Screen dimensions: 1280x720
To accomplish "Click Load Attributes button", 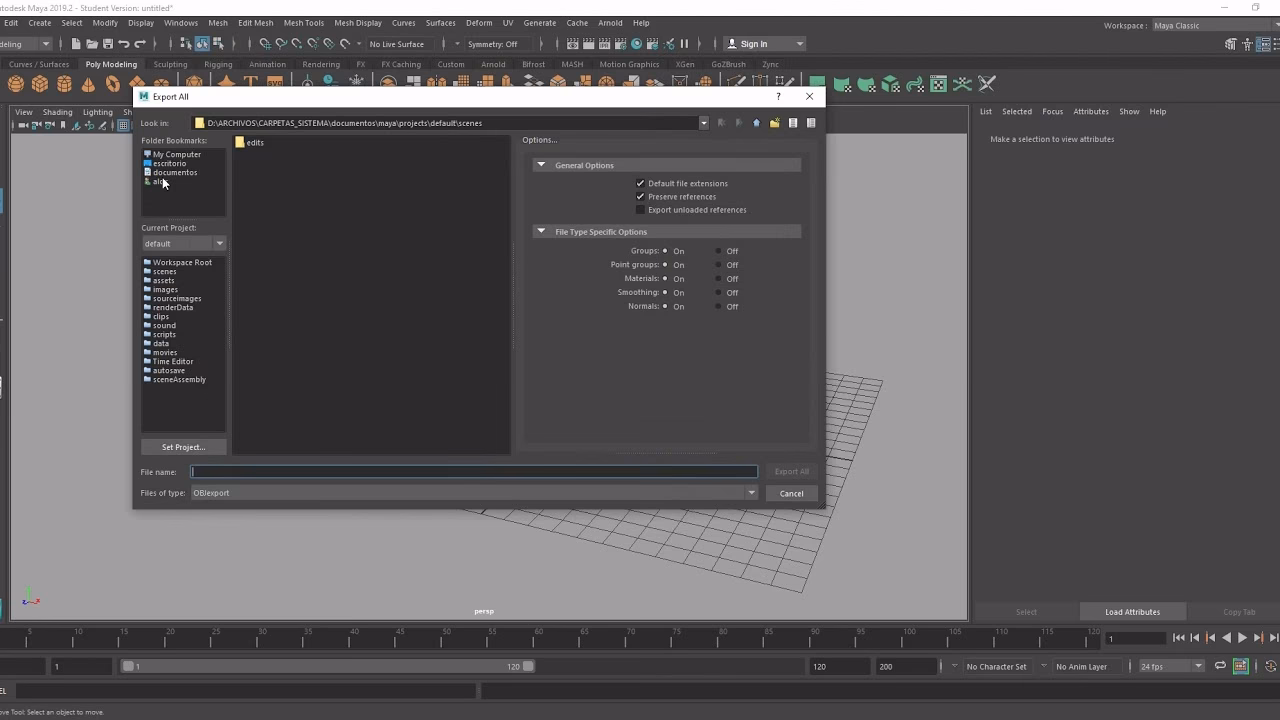I will click(1132, 612).
